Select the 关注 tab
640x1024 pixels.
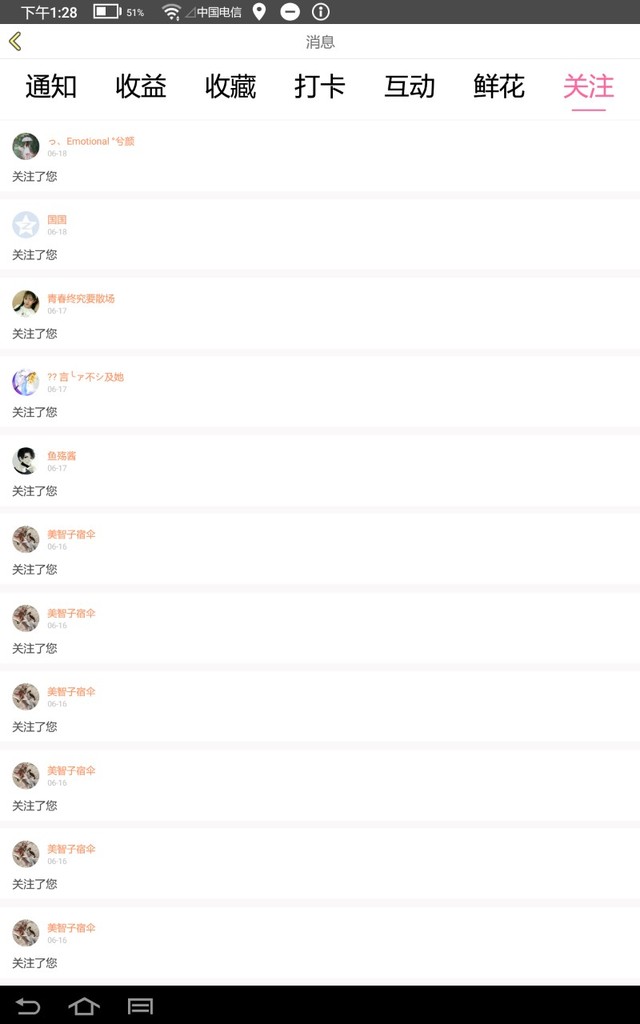click(588, 86)
